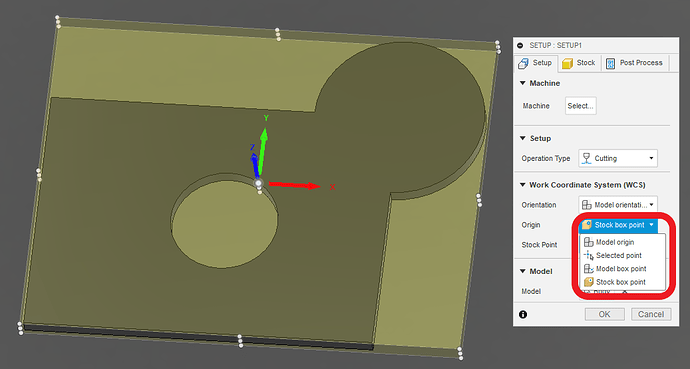
Task: Choose Model box point option
Action: click(622, 268)
